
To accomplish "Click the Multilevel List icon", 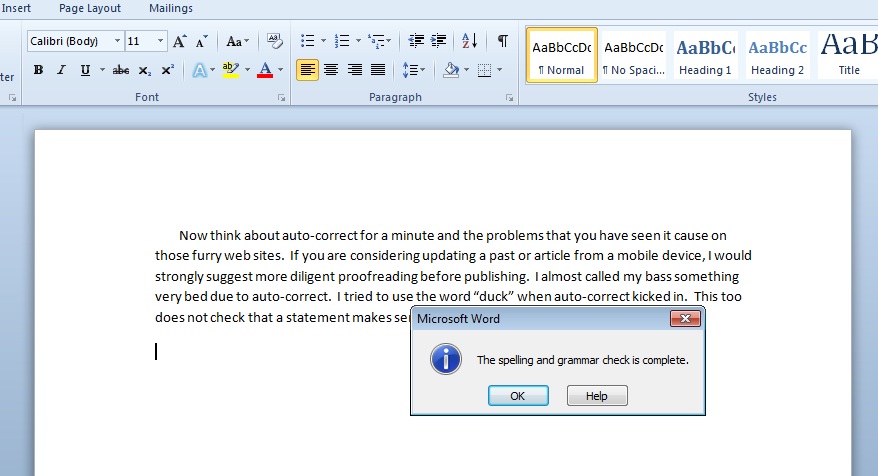I will point(379,41).
